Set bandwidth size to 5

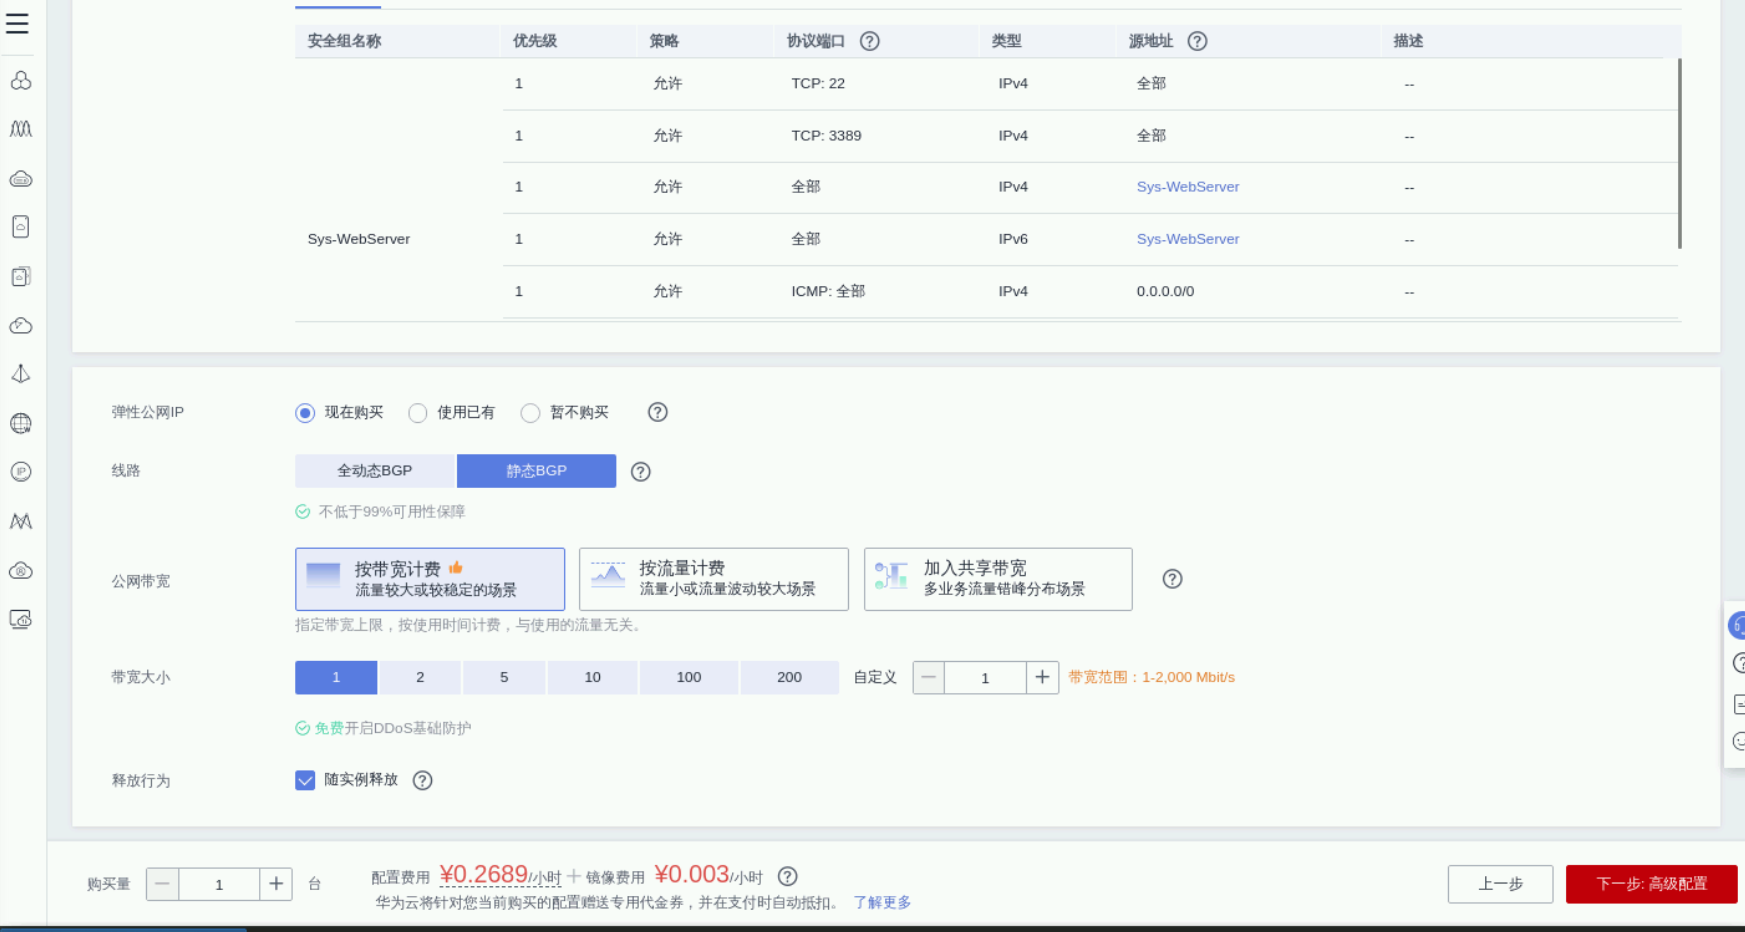click(x=504, y=677)
